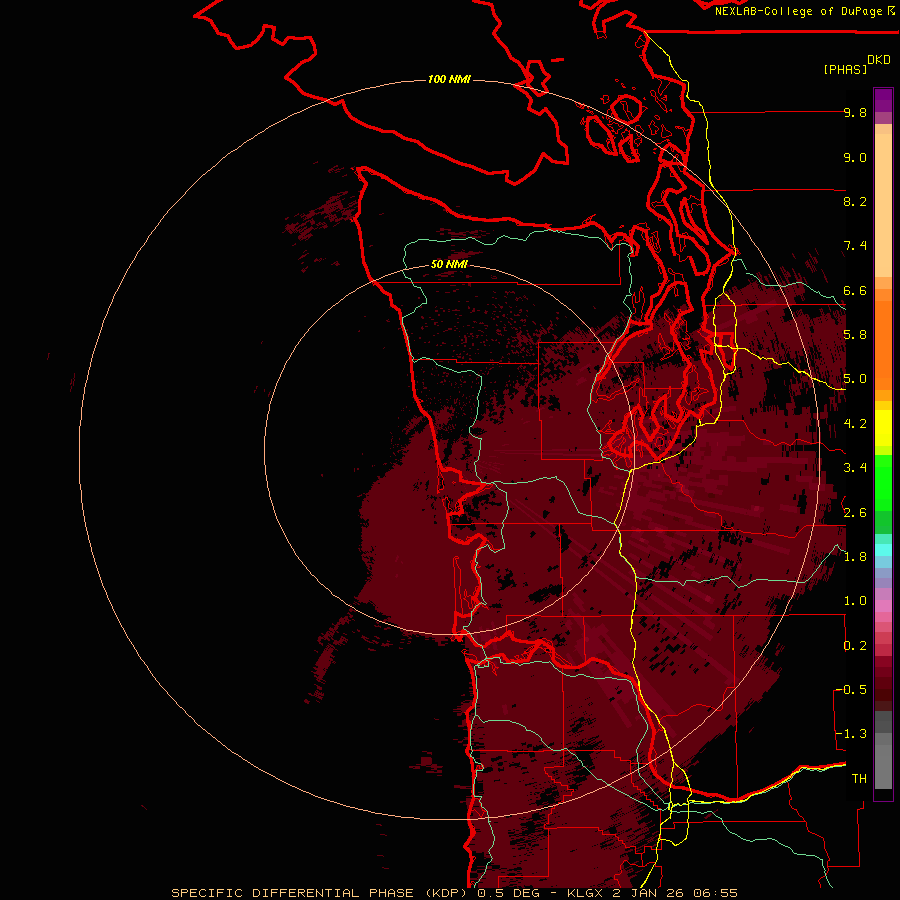Click the TH label on the scale

859,779
